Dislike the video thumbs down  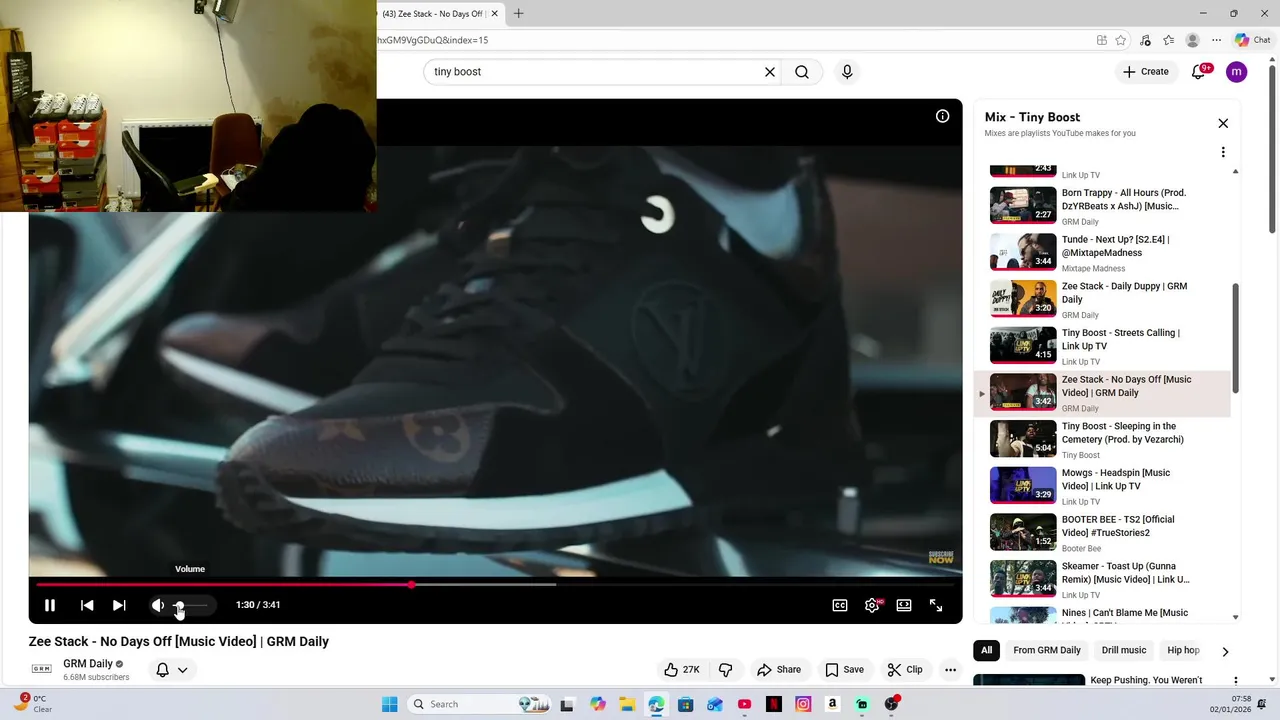click(x=726, y=670)
